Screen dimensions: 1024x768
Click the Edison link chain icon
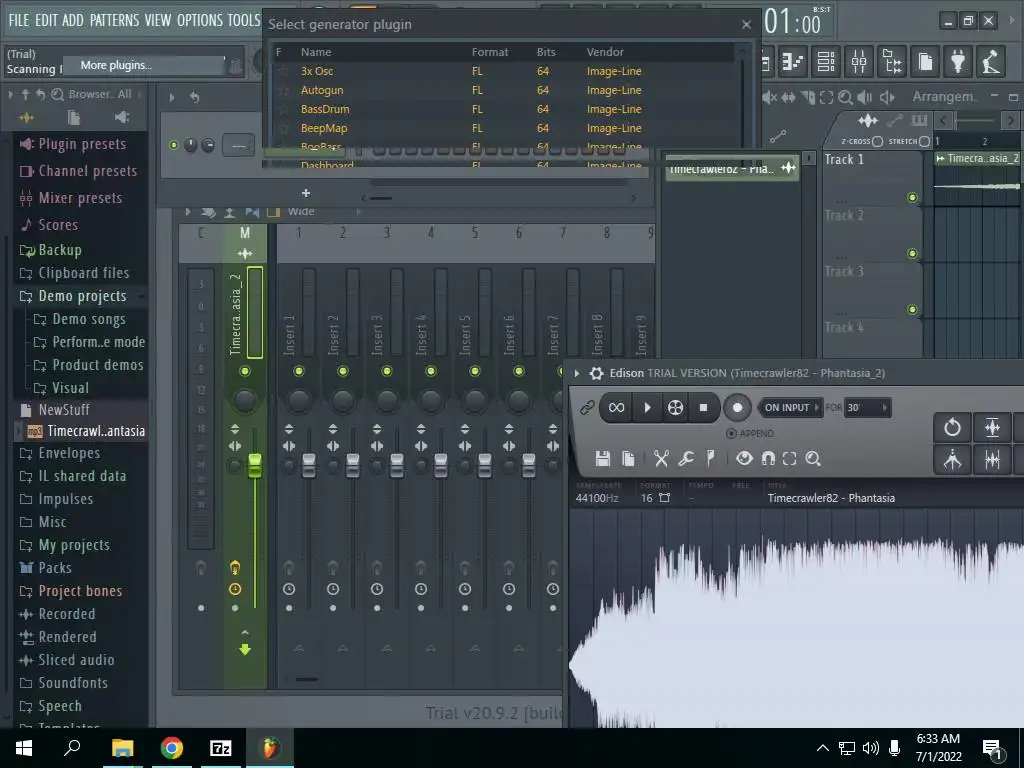(x=586, y=408)
